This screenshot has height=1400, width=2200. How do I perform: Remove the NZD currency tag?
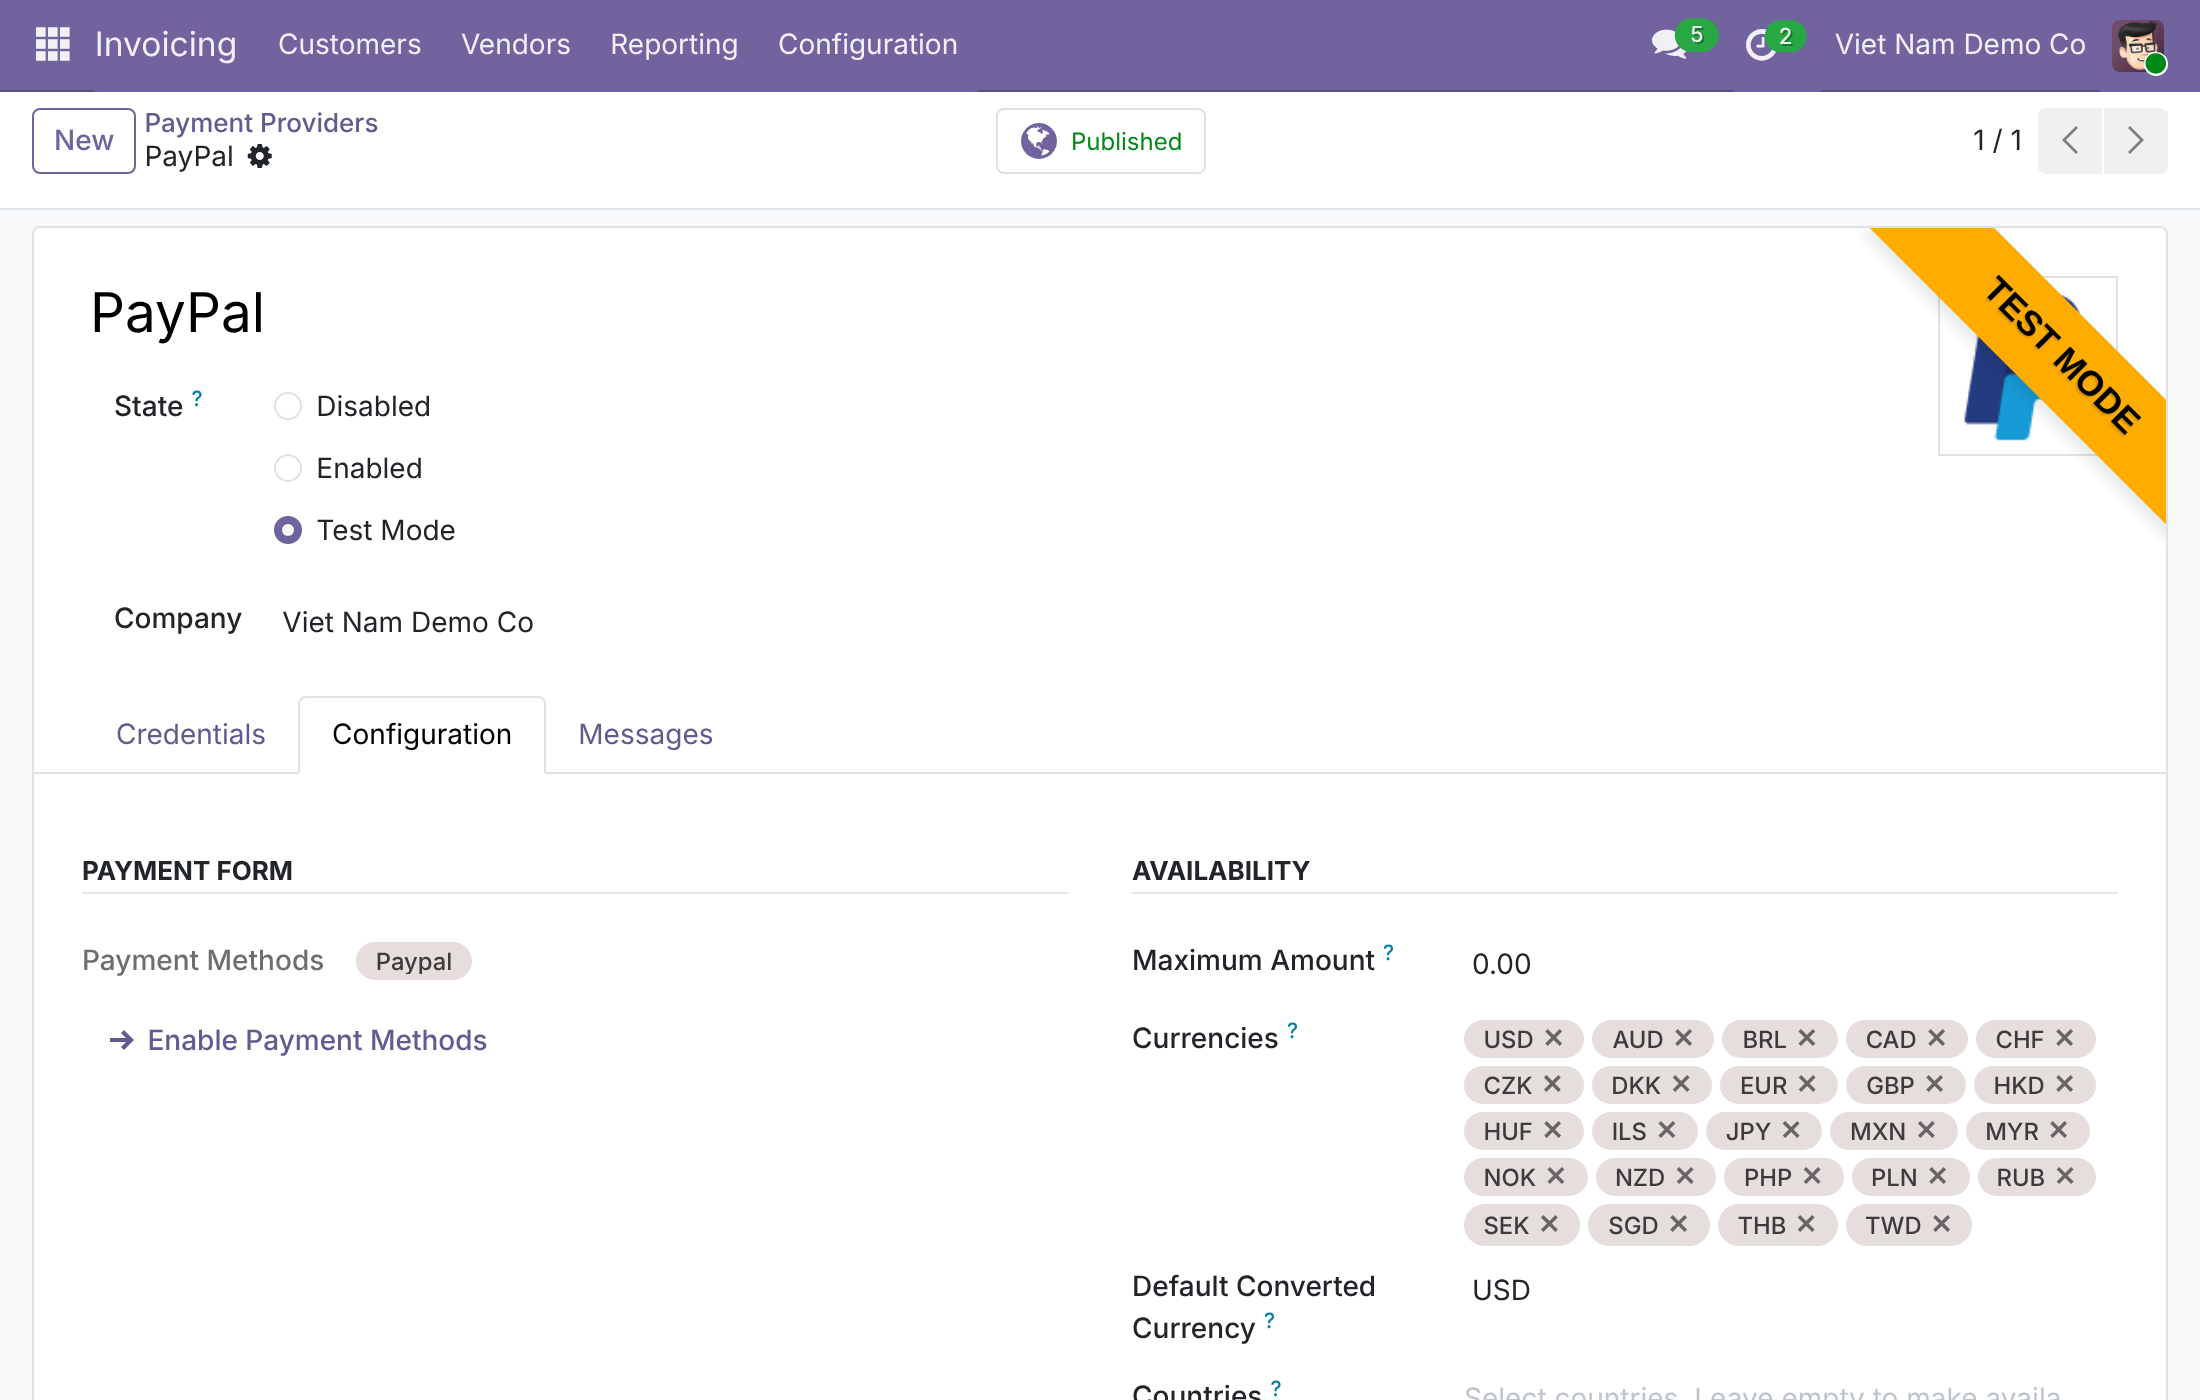pyautogui.click(x=1685, y=1176)
